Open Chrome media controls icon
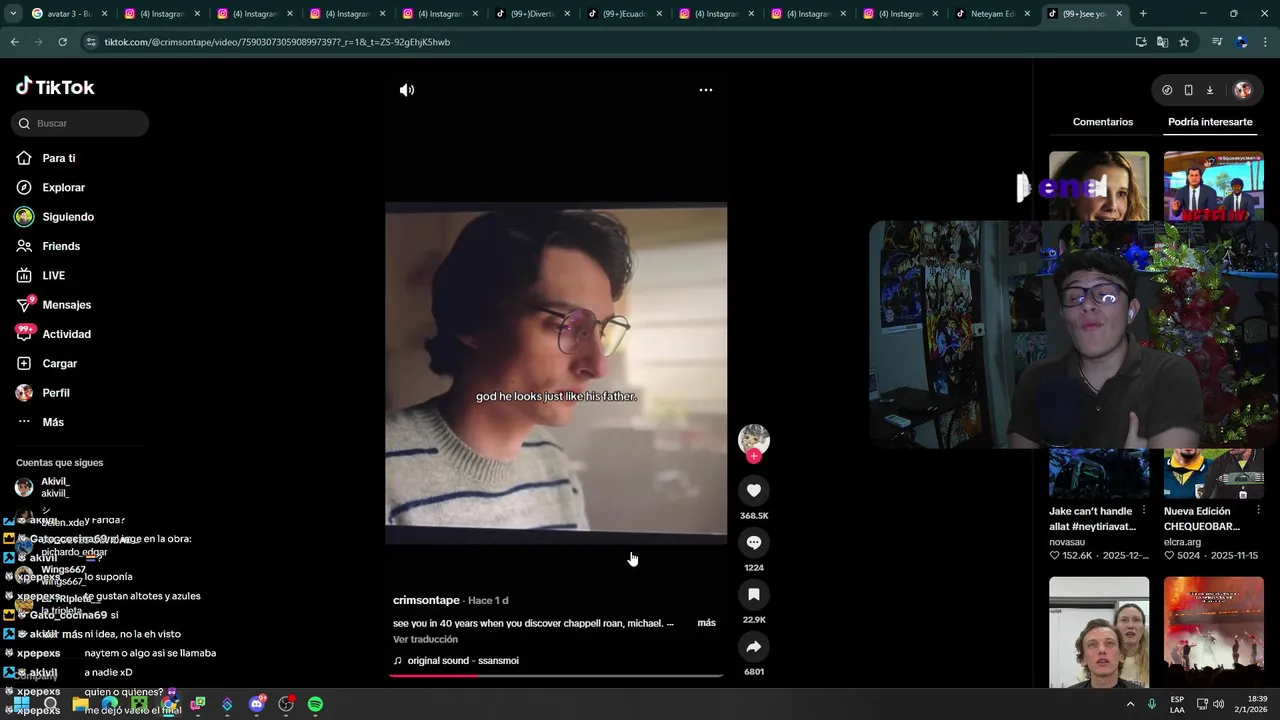 tap(1217, 42)
